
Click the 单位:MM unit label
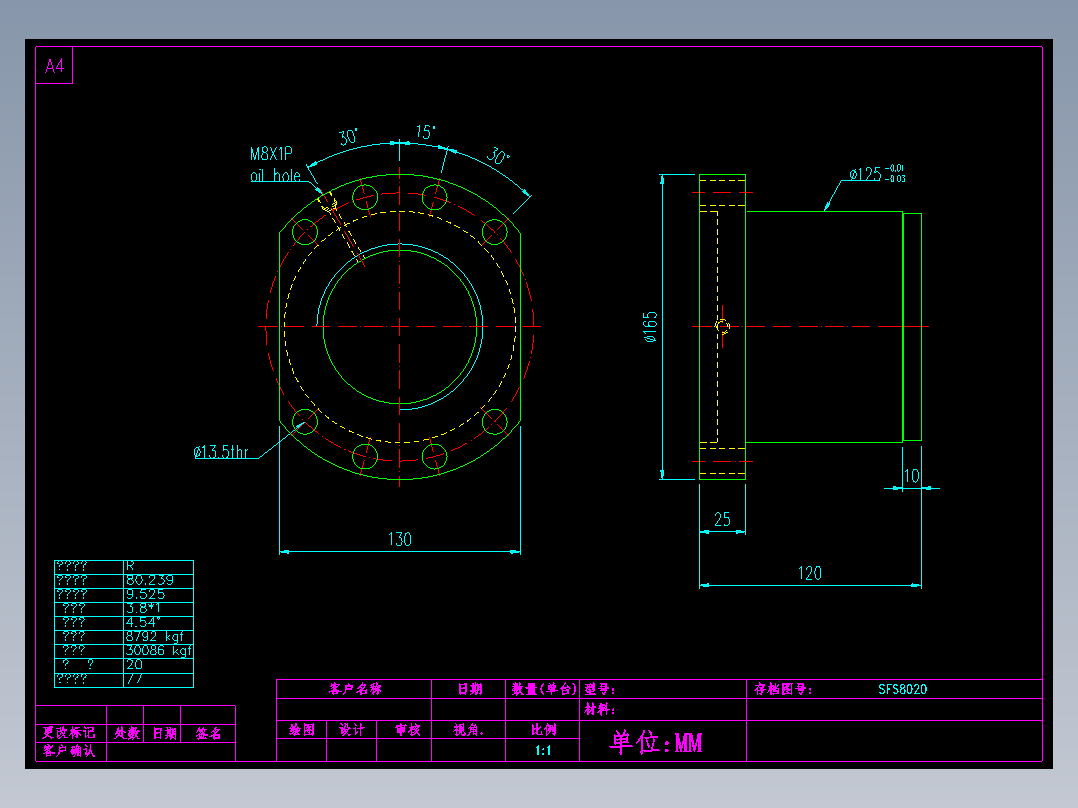coord(656,743)
